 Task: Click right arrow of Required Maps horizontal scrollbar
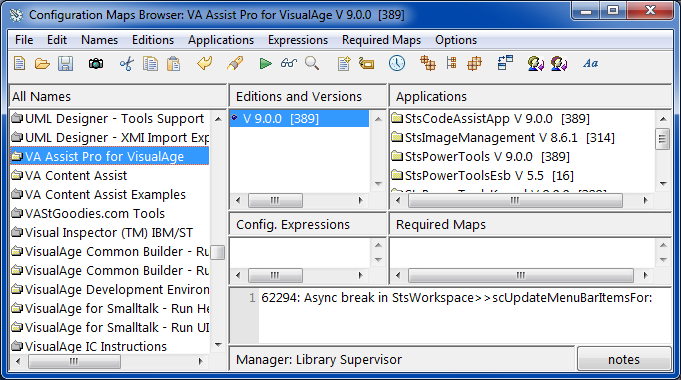(x=646, y=275)
